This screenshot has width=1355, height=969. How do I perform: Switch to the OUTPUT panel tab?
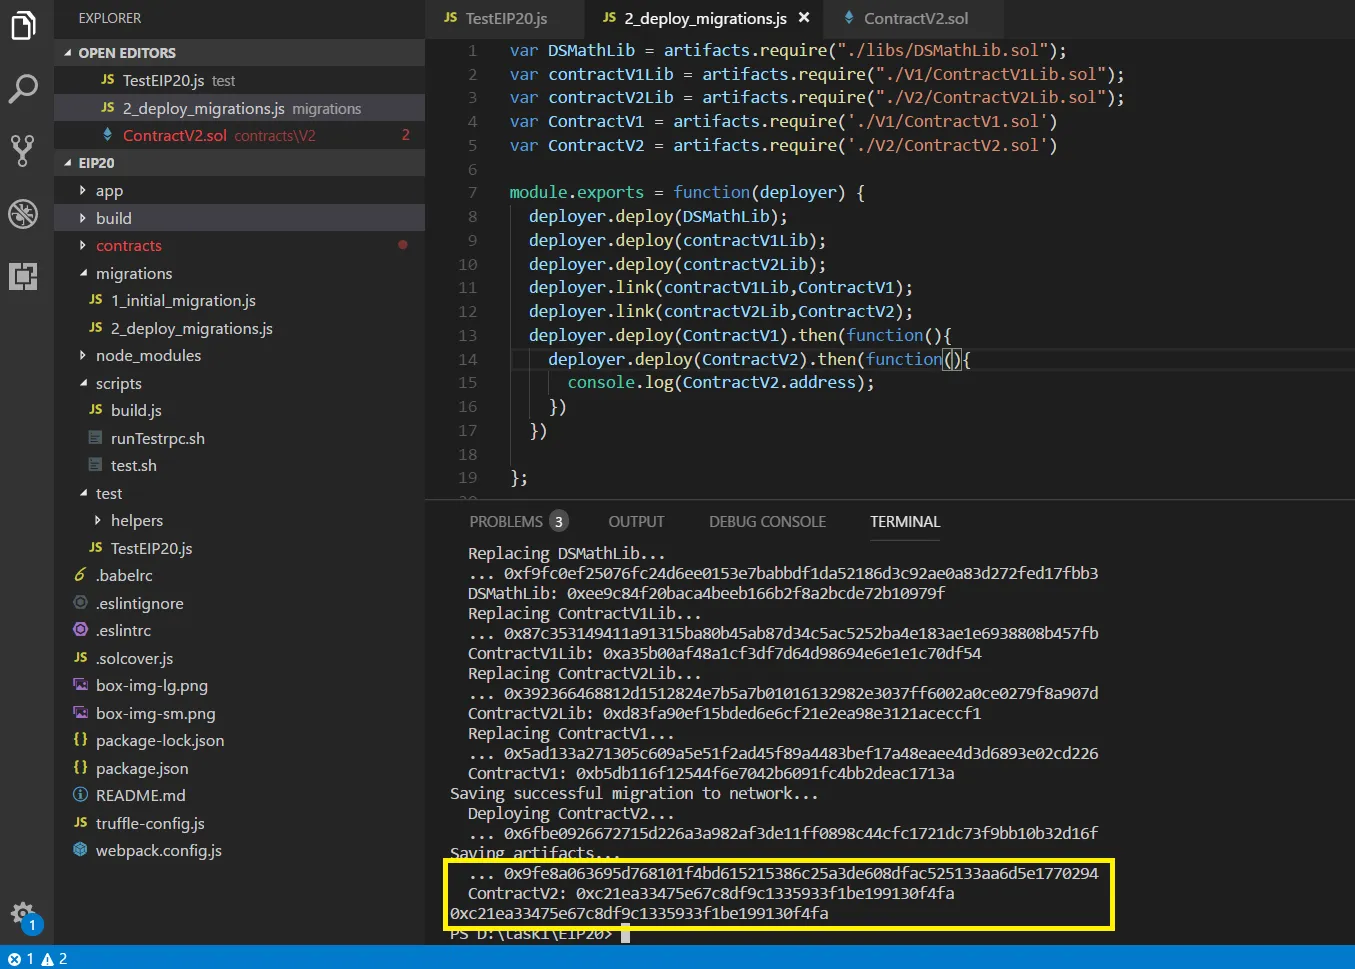pos(636,522)
